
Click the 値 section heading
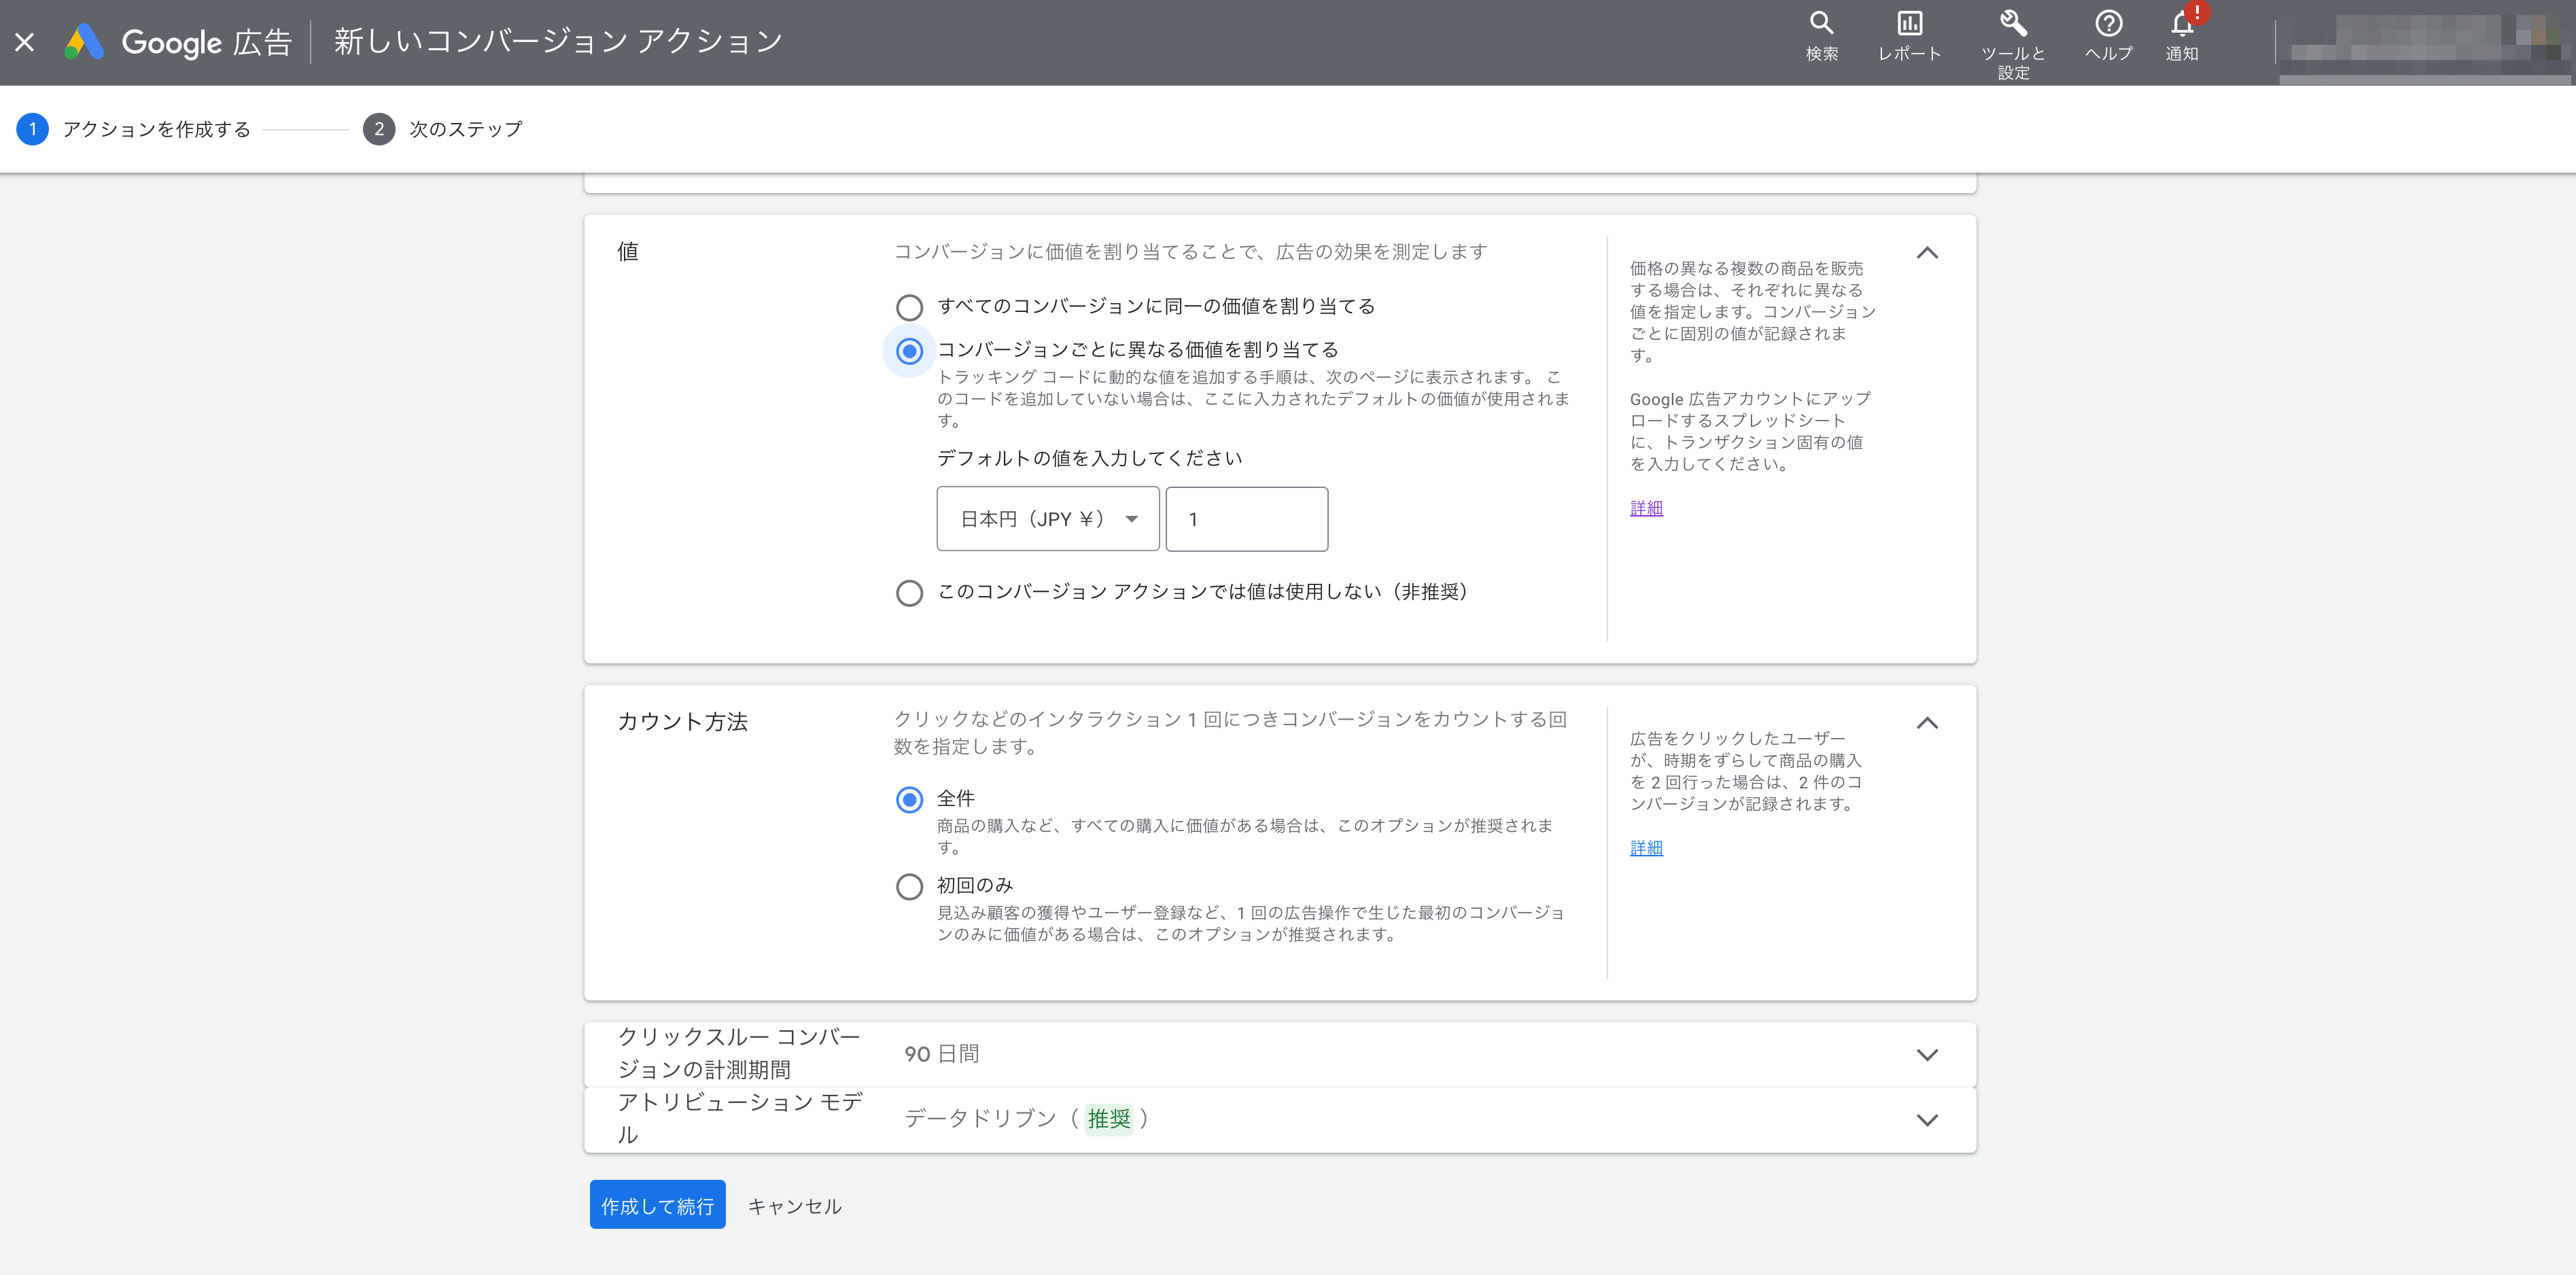click(x=628, y=252)
